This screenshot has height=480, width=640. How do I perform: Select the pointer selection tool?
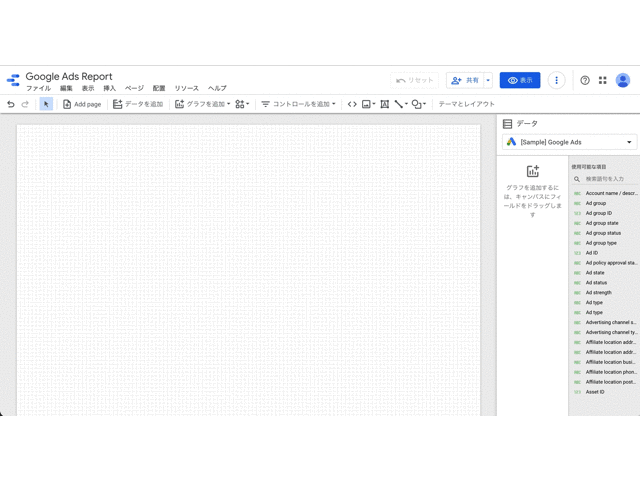[46, 104]
